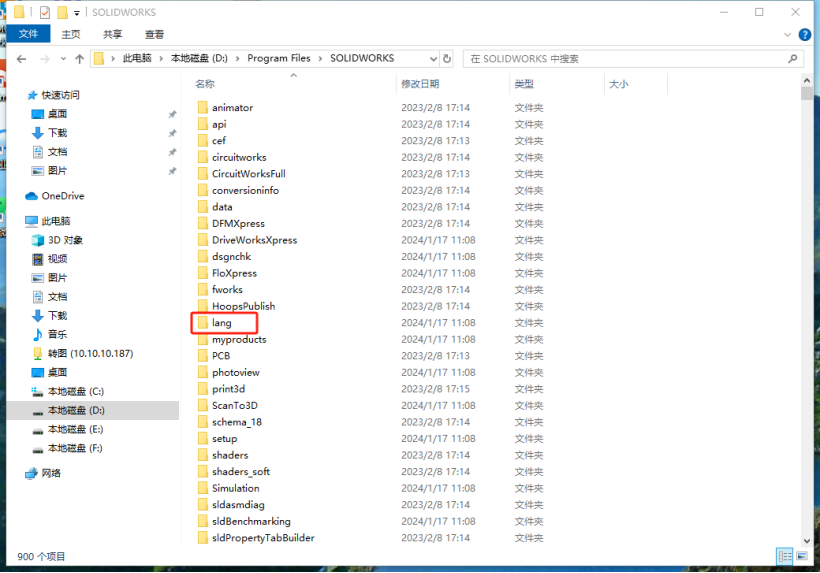This screenshot has height=573, width=820.
Task: Sort by the 大小 column header
Action: pos(619,84)
